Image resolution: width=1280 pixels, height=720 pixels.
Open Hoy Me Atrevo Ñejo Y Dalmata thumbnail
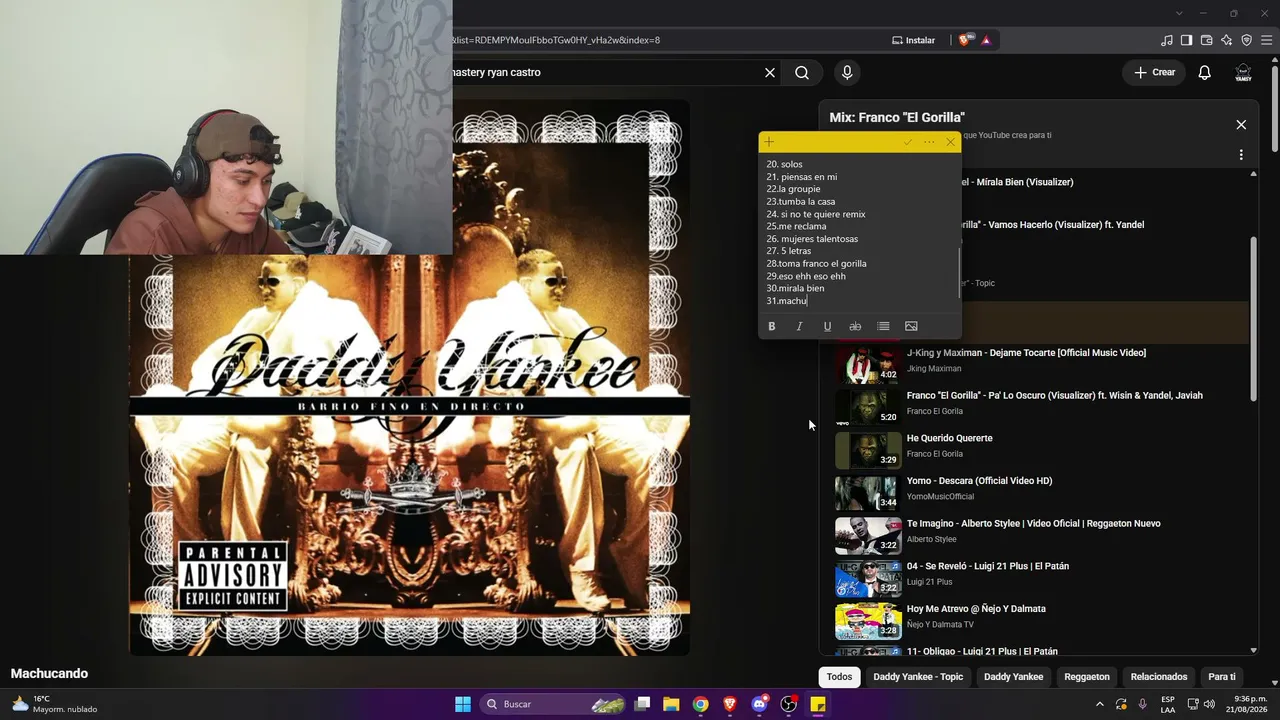[868, 620]
